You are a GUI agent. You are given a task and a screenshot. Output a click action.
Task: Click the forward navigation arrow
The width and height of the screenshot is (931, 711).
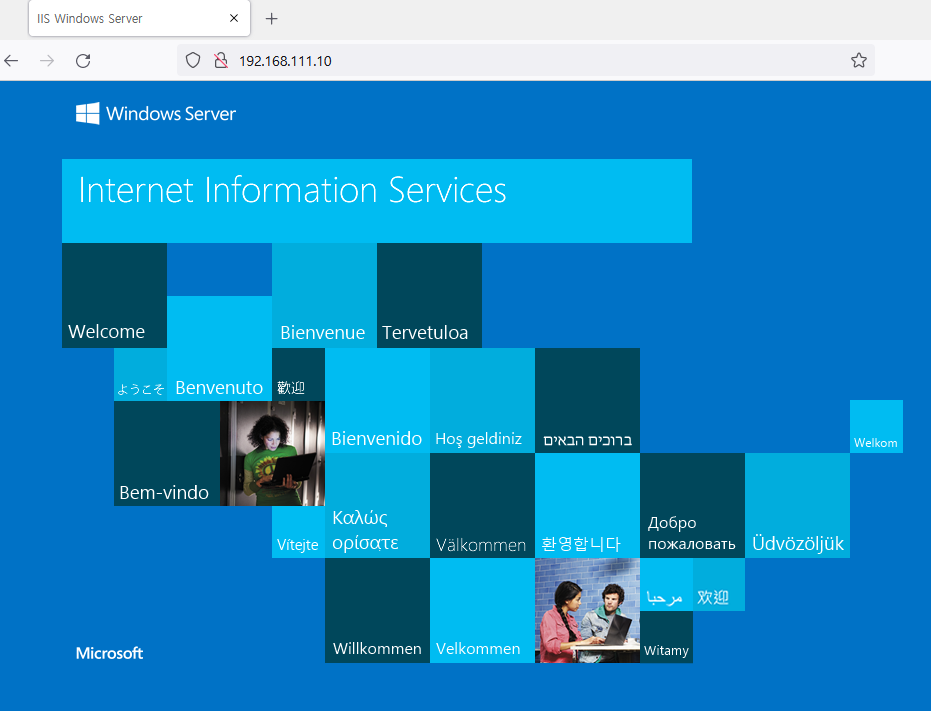(x=47, y=61)
